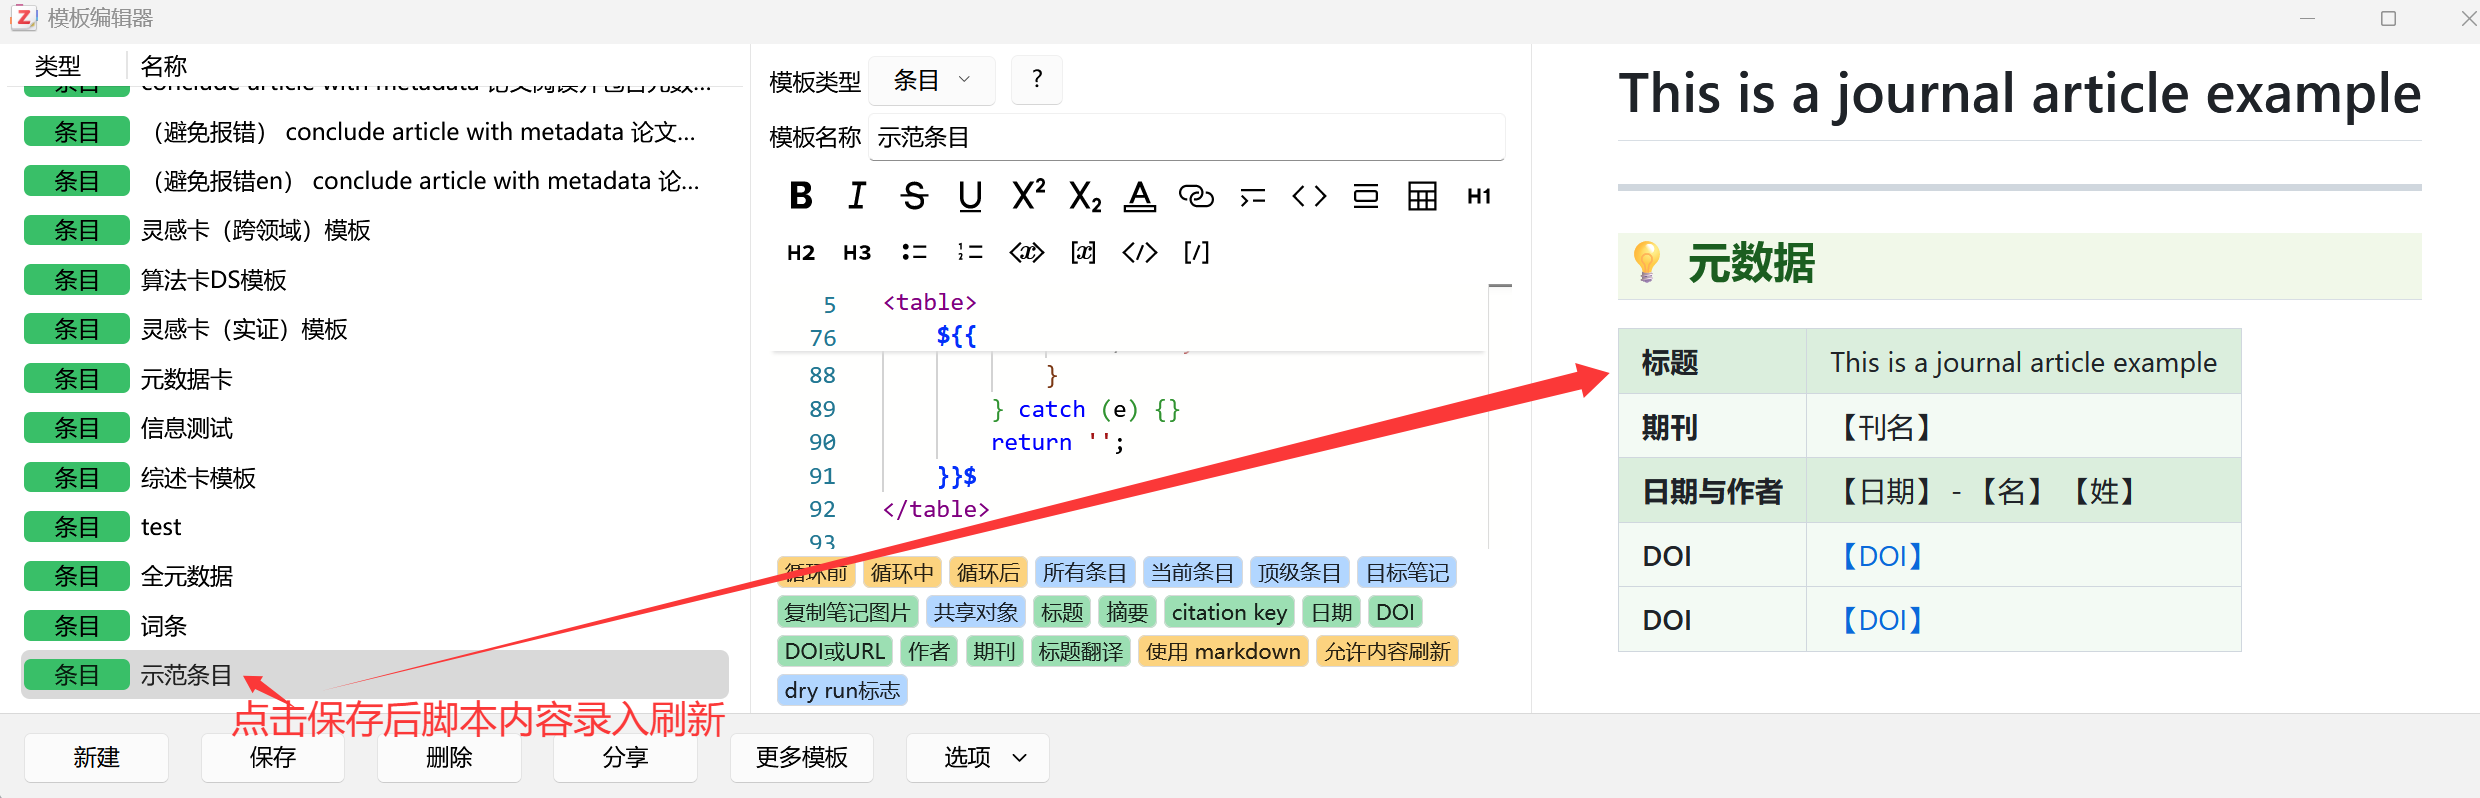Select the 灵感卡（实证）模板 row
The image size is (2480, 798).
(375, 329)
